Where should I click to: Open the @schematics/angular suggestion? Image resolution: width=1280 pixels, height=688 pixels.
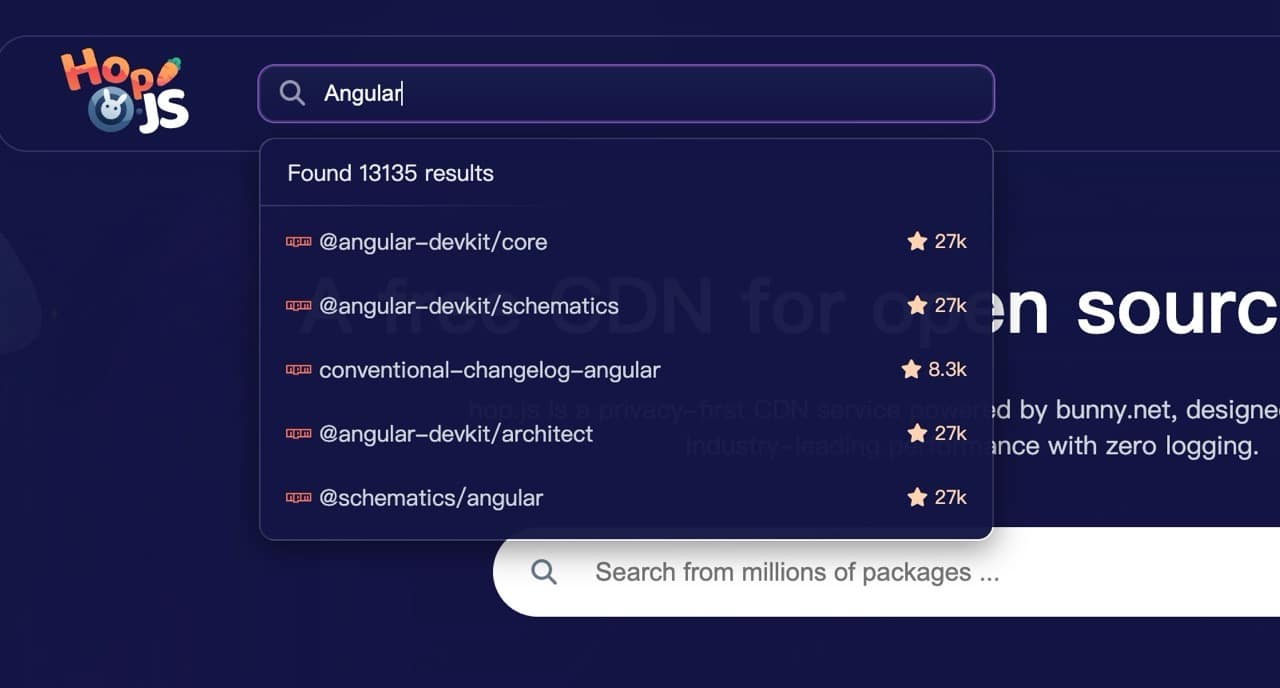pos(431,498)
